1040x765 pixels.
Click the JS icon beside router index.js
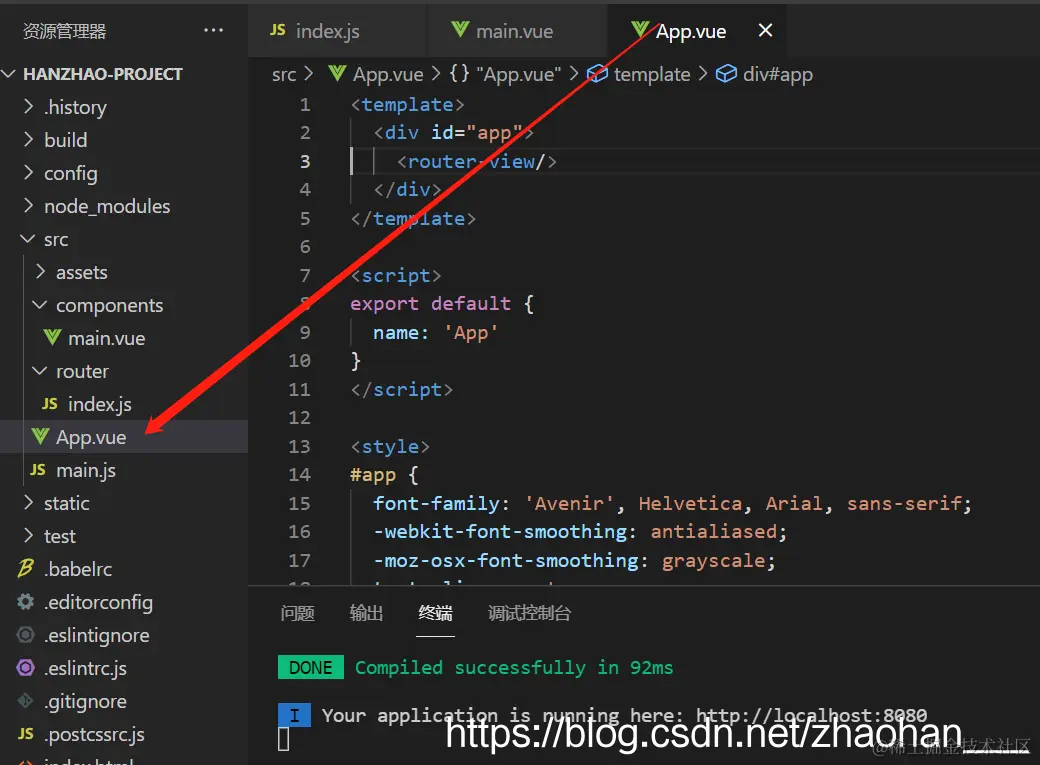tap(50, 403)
